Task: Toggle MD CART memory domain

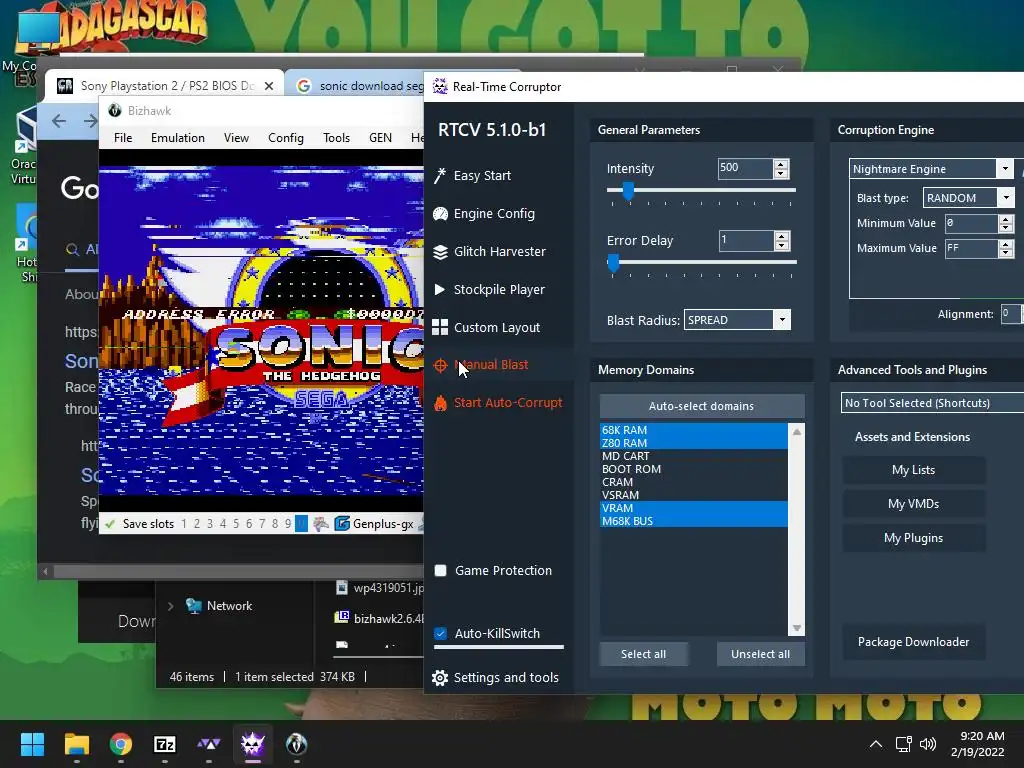Action: coord(694,456)
